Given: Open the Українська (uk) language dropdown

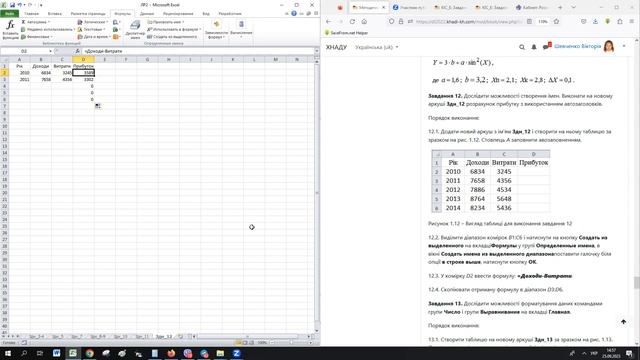Looking at the screenshot, I should [x=376, y=47].
